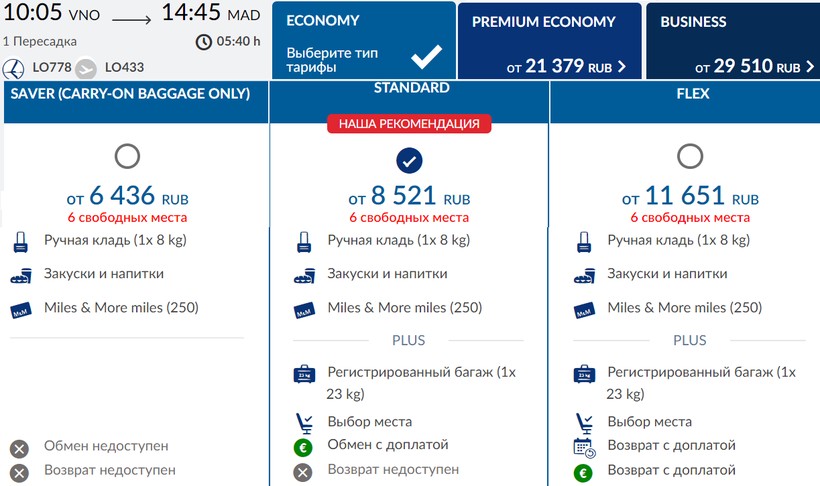This screenshot has height=486, width=820.
Task: Click Saver Miles & More card icon
Action: (21, 309)
